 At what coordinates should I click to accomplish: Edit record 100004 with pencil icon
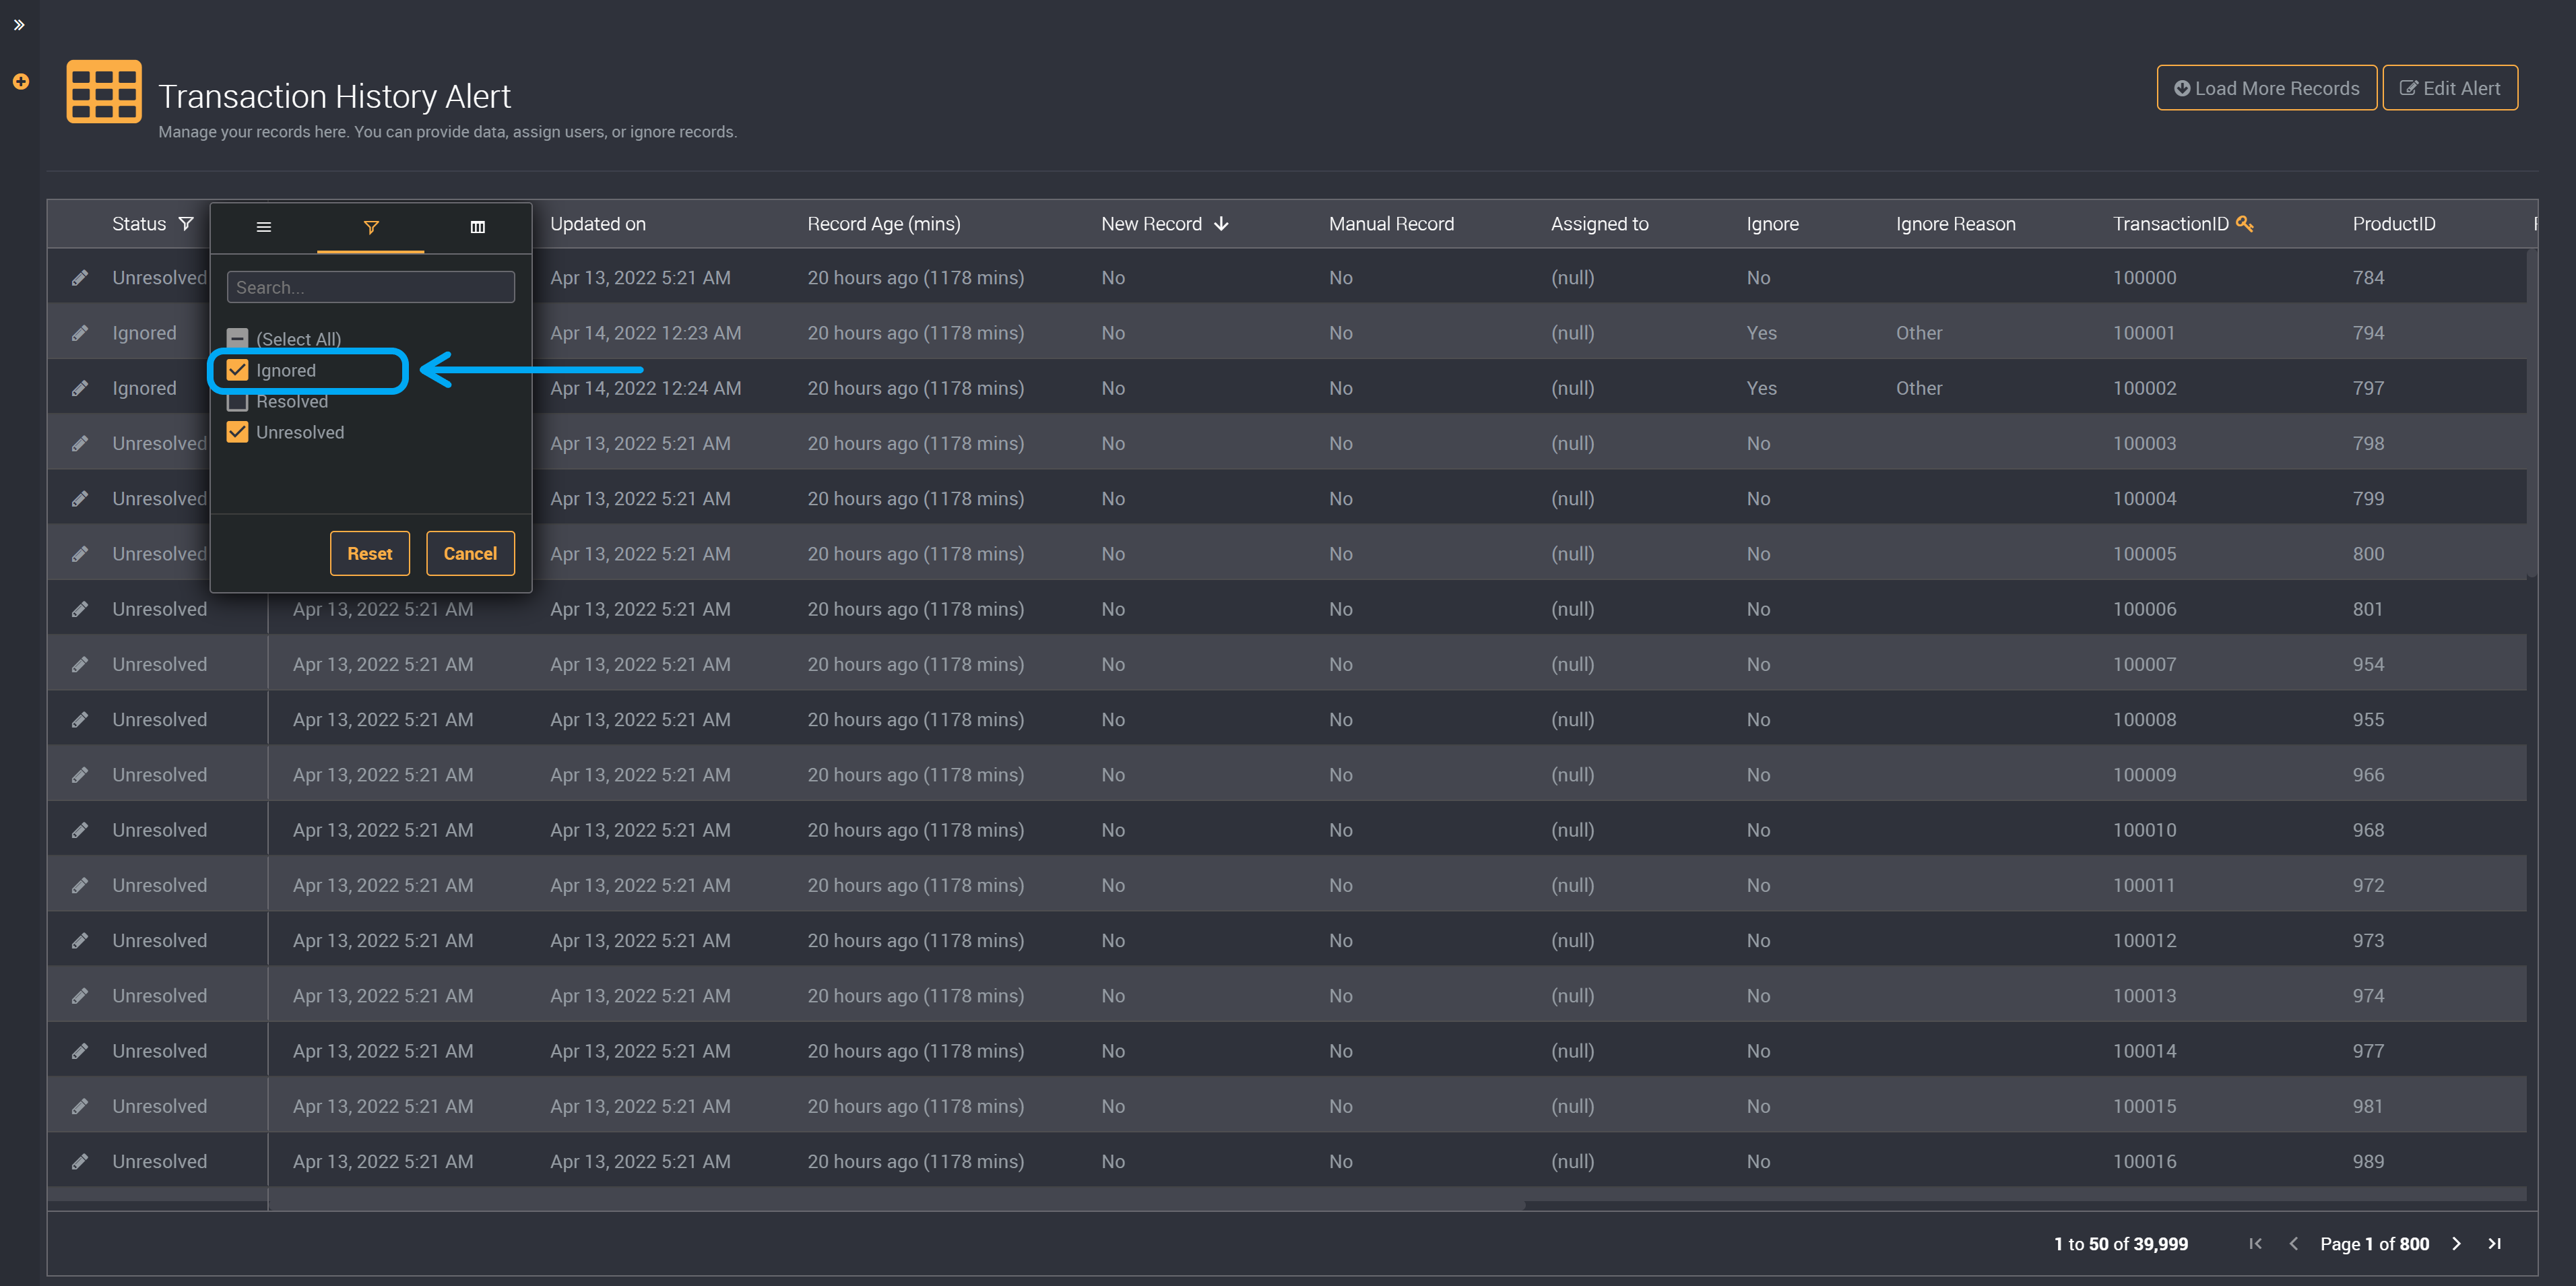pos(80,499)
